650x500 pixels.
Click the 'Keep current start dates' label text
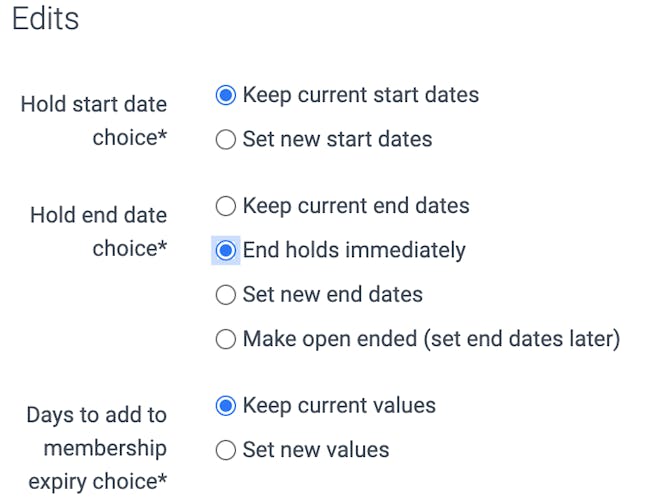(361, 96)
